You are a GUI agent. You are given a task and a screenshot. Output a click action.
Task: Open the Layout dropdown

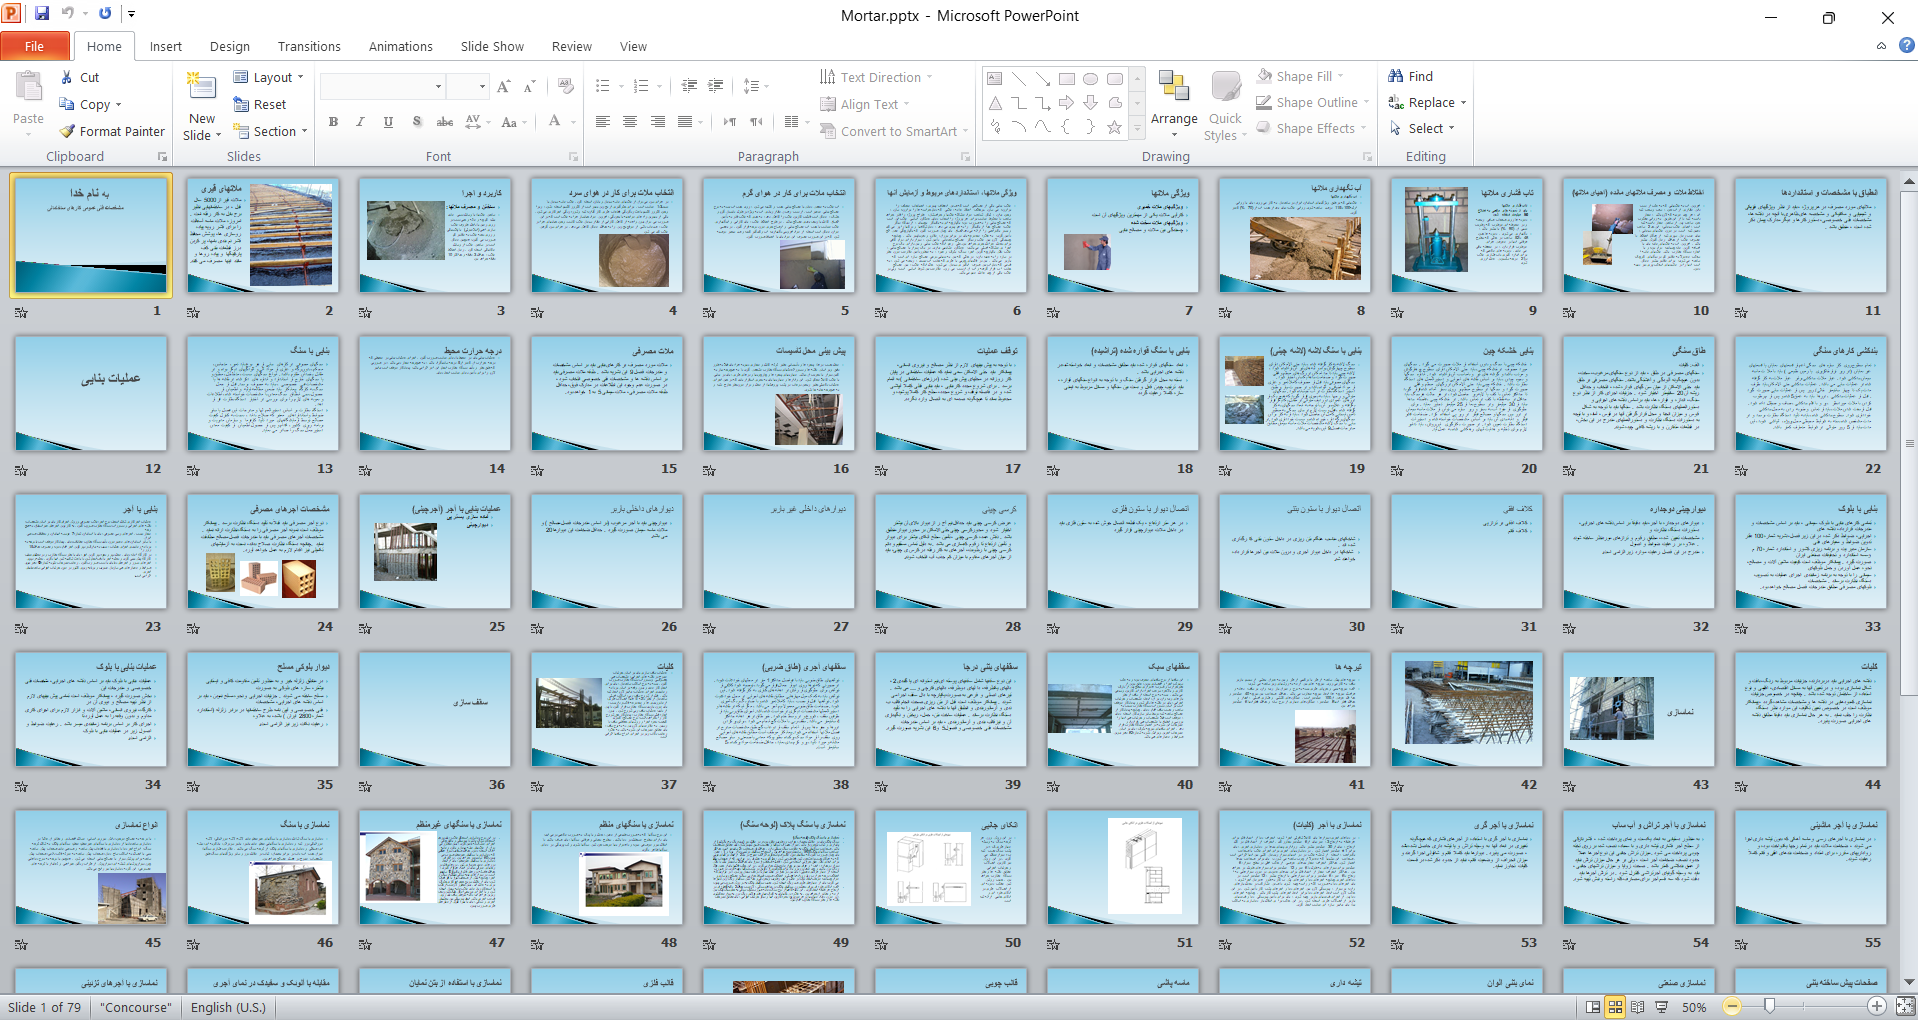(268, 77)
